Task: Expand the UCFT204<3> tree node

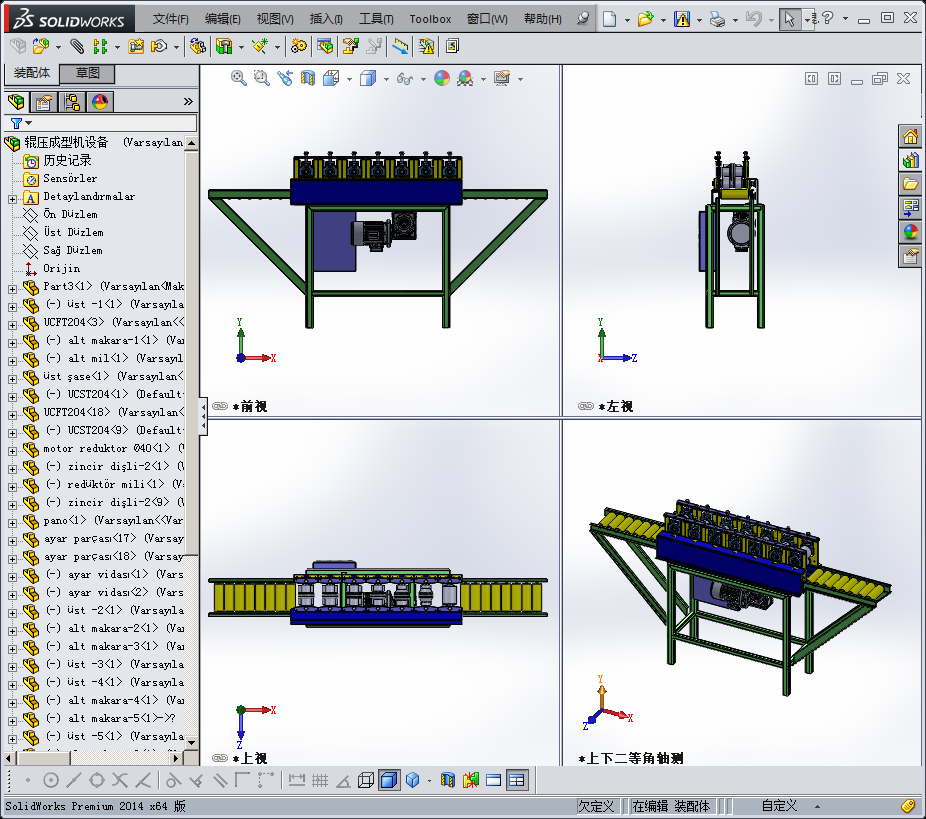Action: coord(12,325)
